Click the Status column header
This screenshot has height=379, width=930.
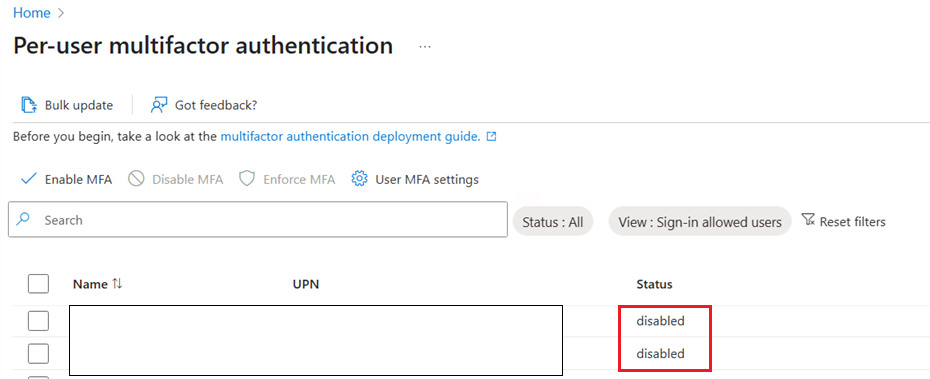654,284
